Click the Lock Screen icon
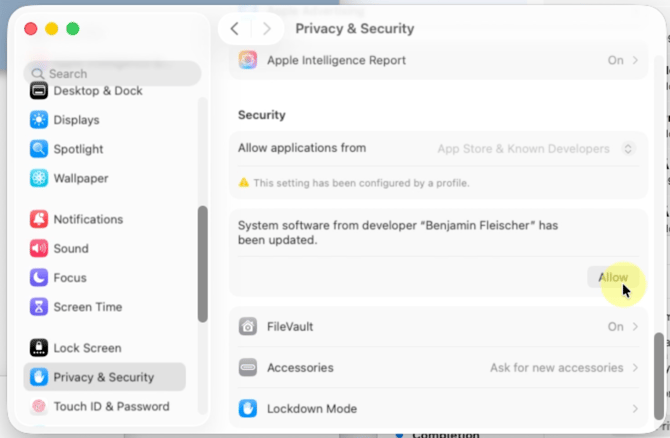 39,348
